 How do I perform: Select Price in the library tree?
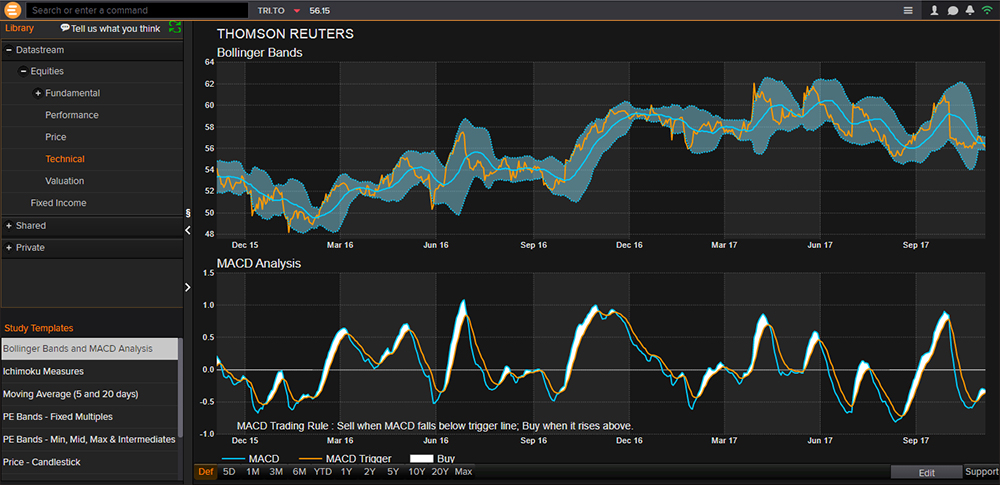pyautogui.click(x=55, y=137)
